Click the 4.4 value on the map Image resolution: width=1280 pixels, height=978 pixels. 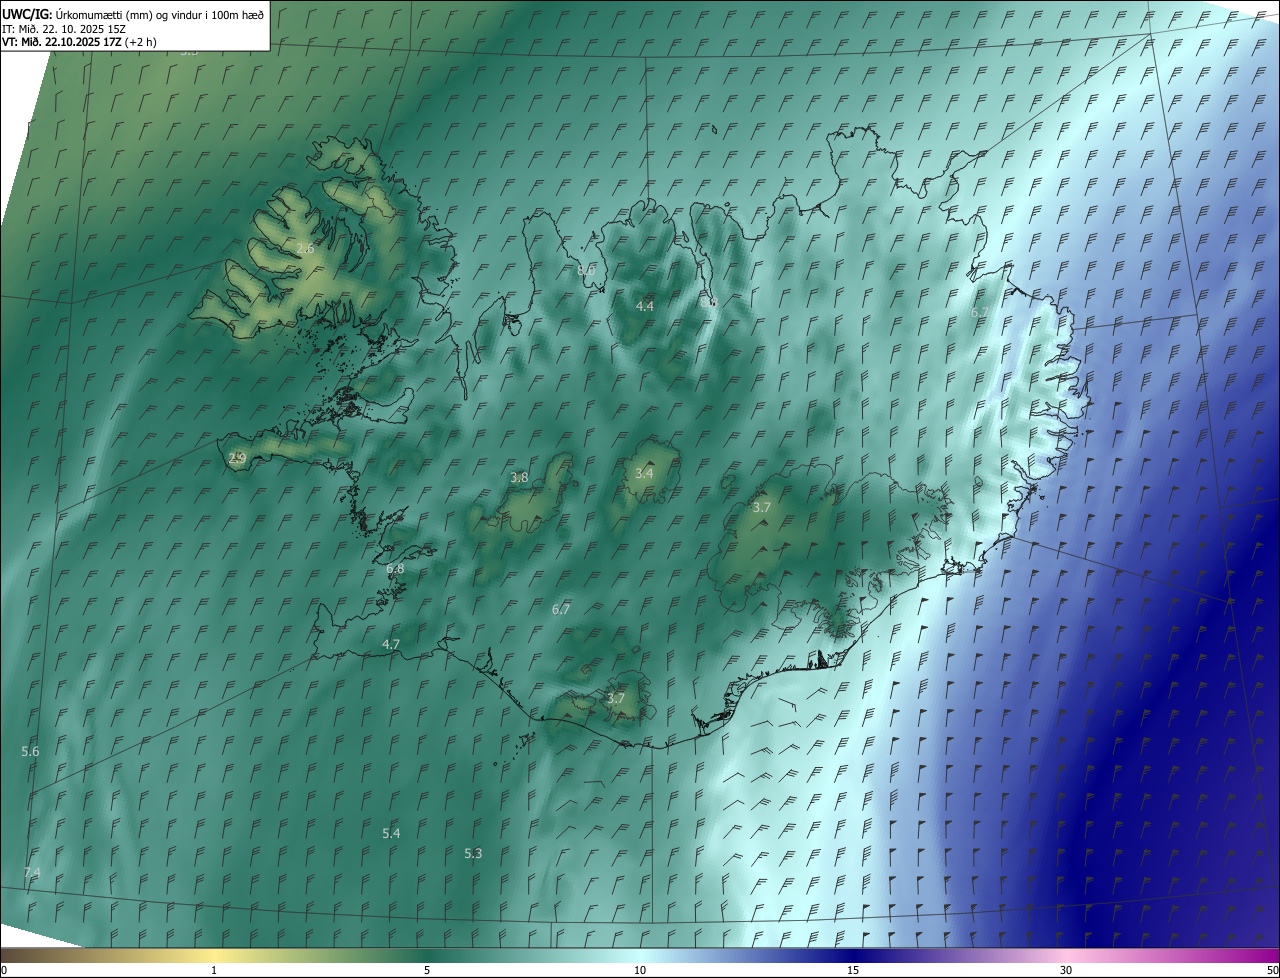[645, 306]
